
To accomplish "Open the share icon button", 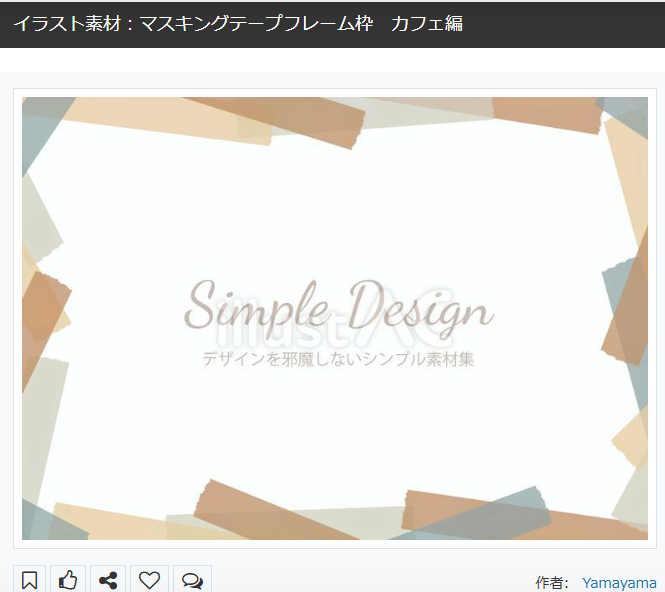I will pyautogui.click(x=108, y=580).
